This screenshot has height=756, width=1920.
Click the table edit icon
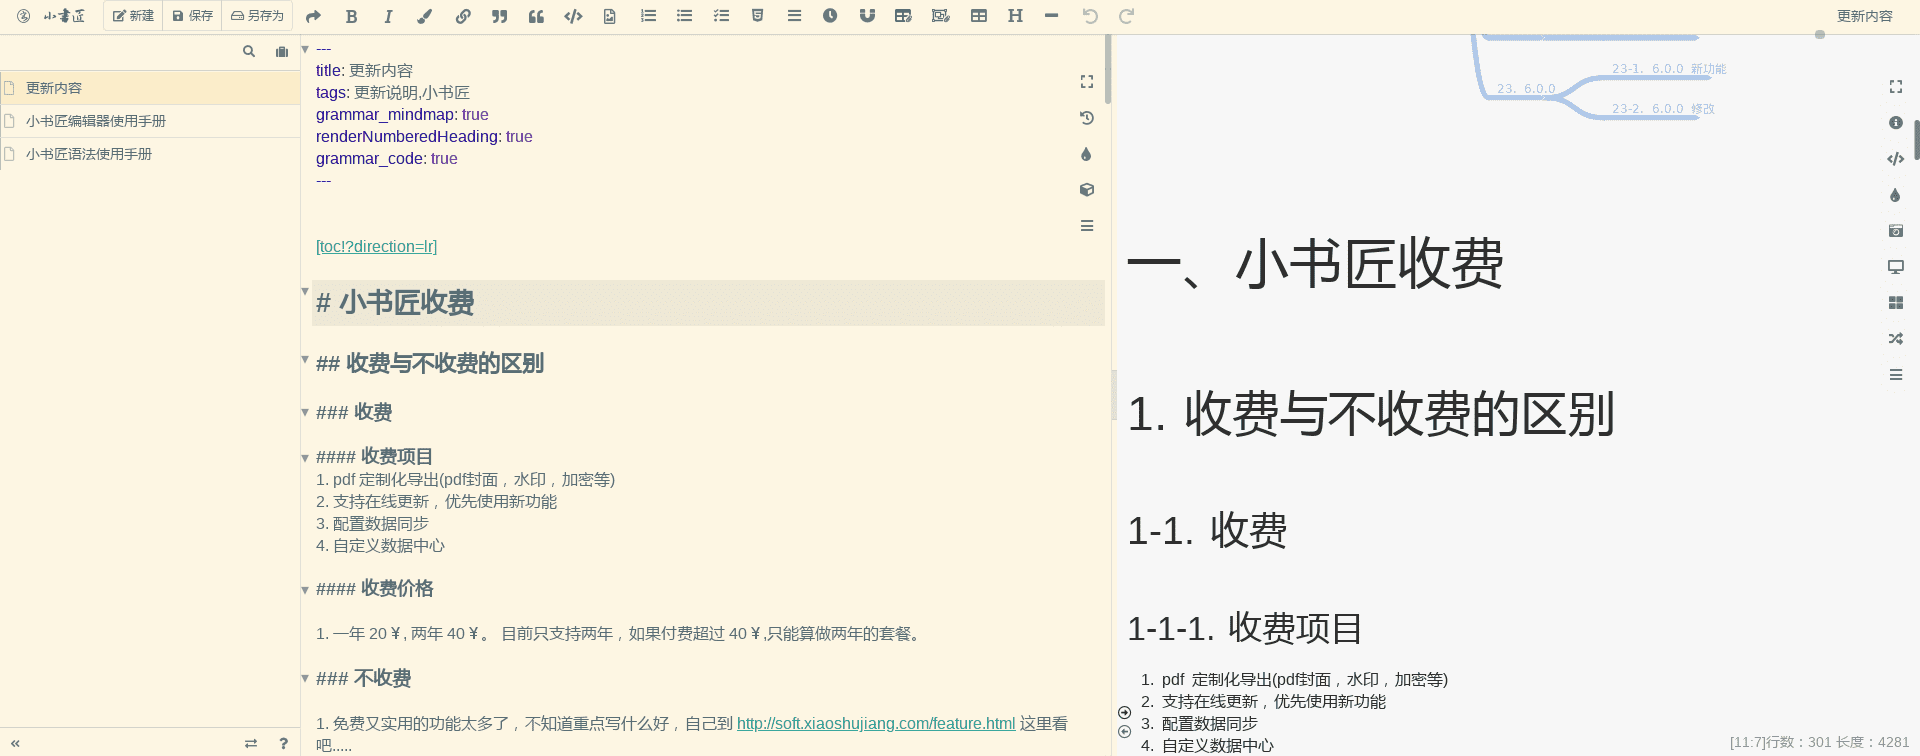tap(903, 16)
